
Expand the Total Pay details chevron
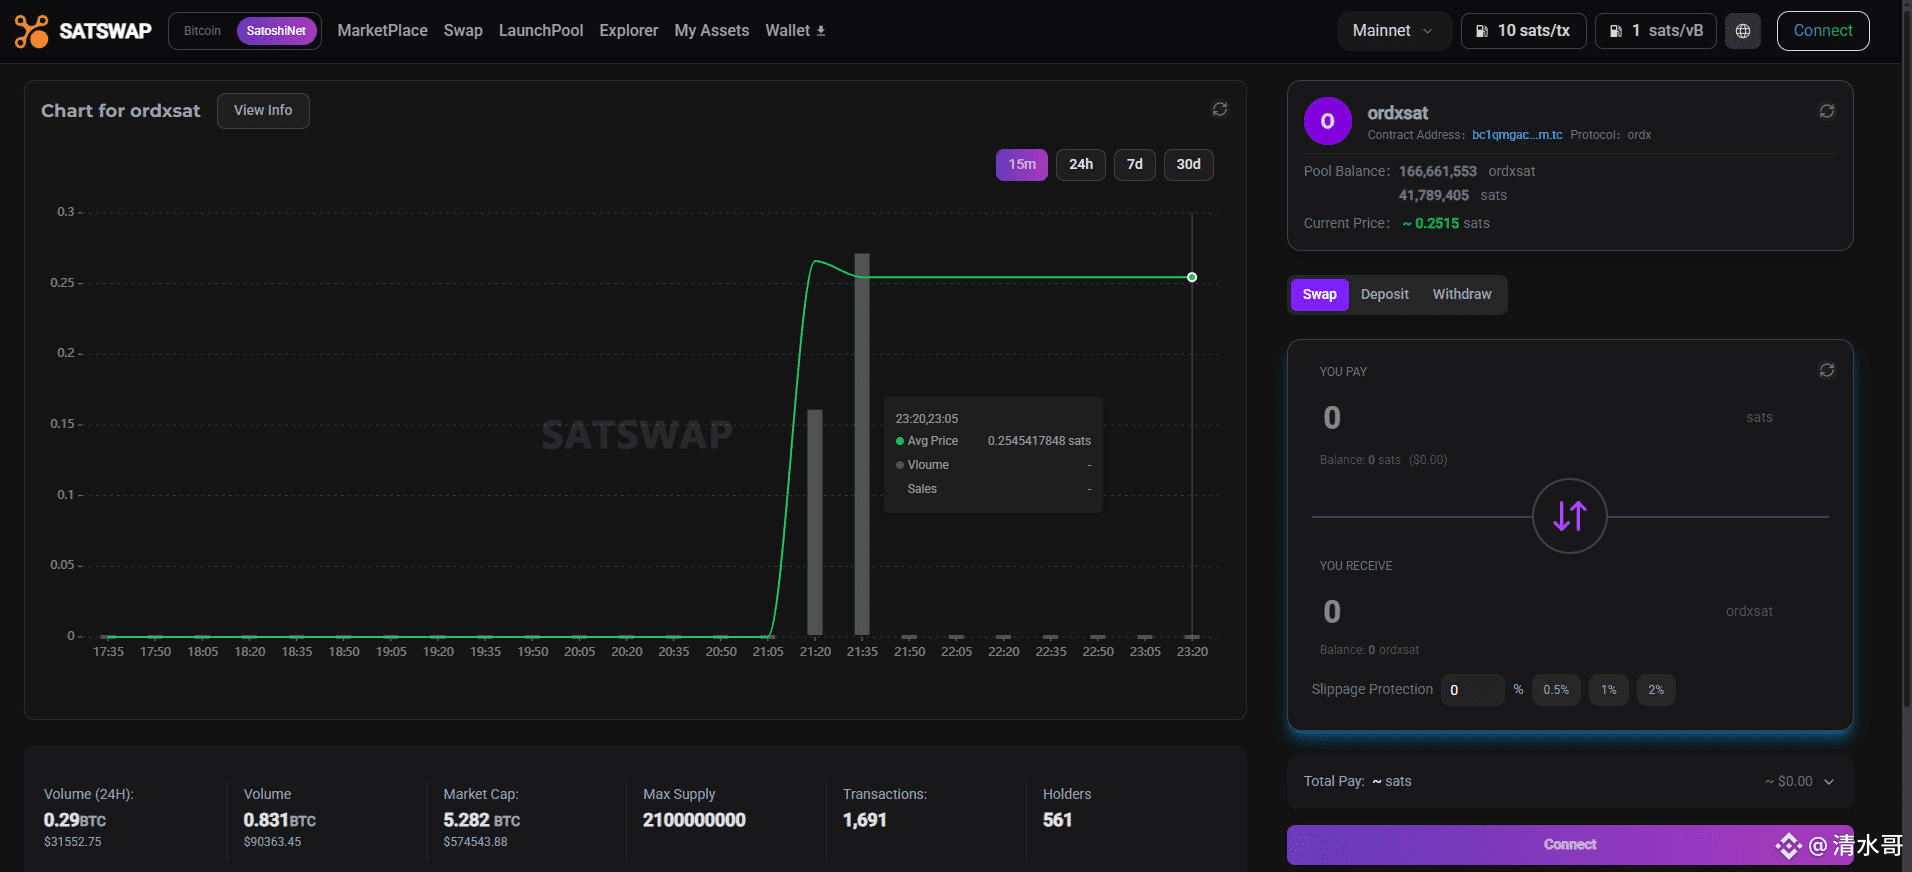pyautogui.click(x=1829, y=782)
